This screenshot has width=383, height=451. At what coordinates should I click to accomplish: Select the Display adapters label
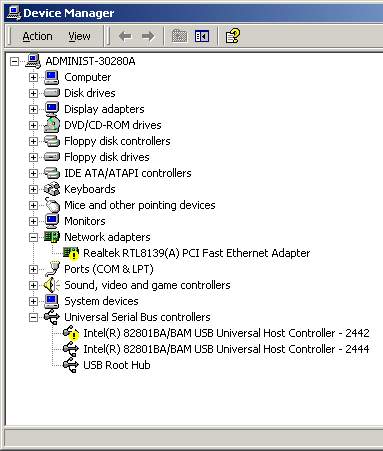click(x=104, y=109)
